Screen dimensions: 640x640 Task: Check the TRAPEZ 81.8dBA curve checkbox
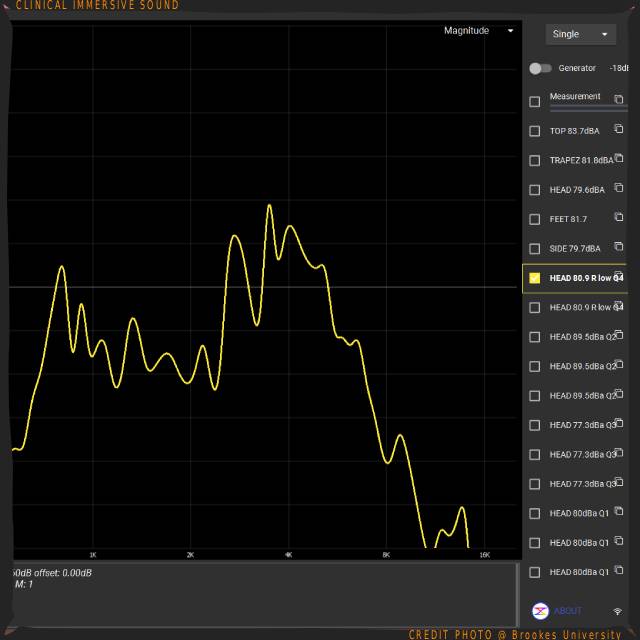tap(534, 160)
